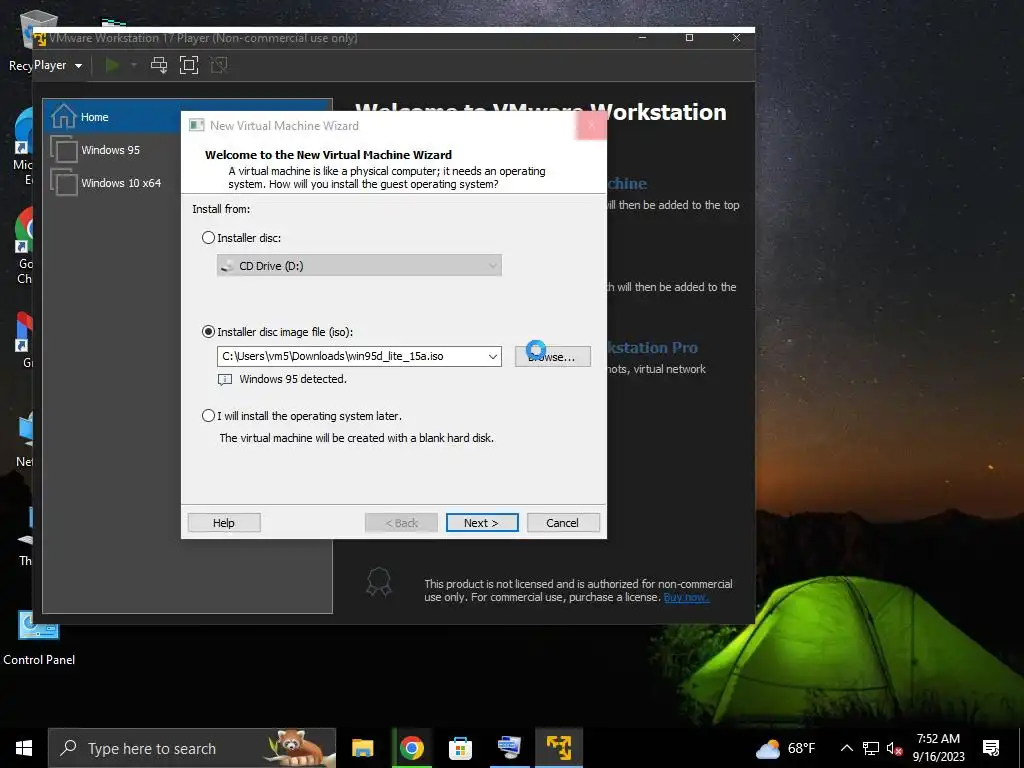Click the Next > button
Viewport: 1024px width, 768px height.
482,522
